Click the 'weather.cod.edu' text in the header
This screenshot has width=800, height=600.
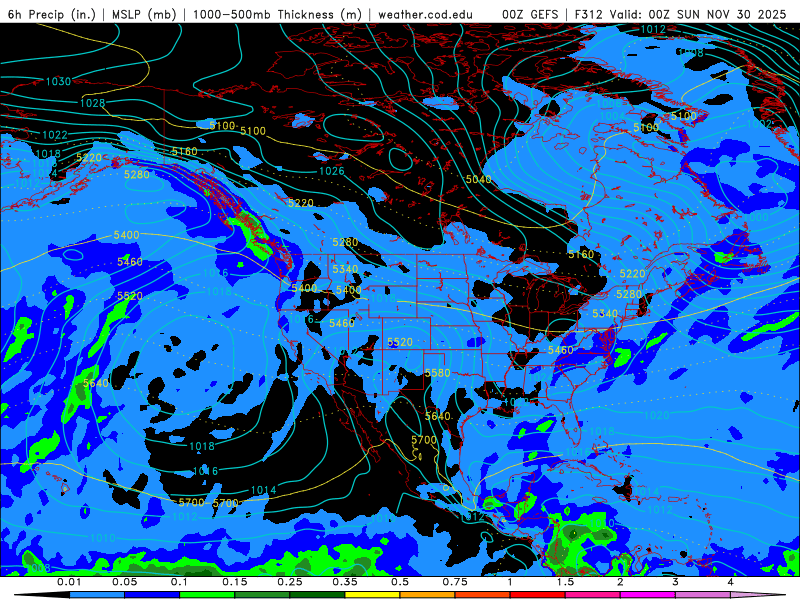pos(425,14)
